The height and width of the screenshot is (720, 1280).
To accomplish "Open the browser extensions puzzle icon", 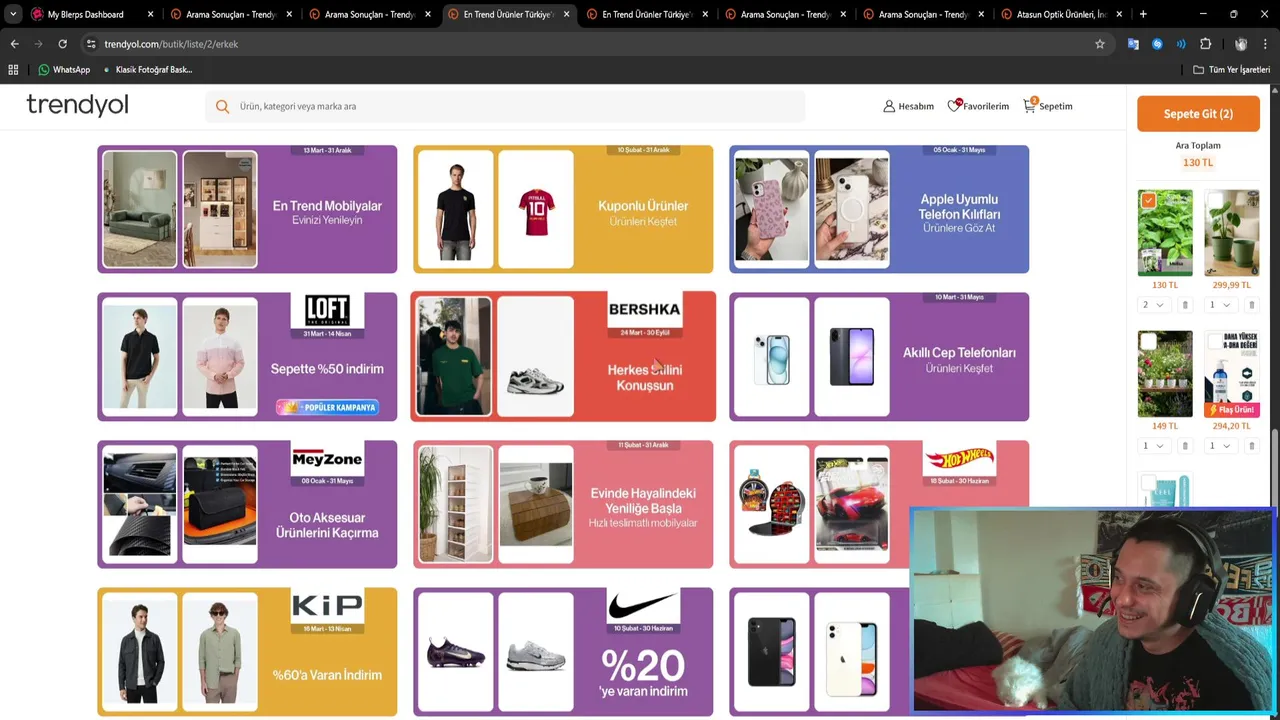I will [x=1205, y=44].
